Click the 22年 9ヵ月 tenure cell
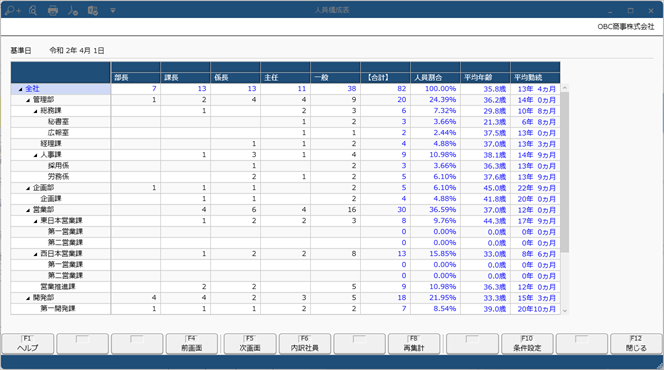 click(535, 188)
